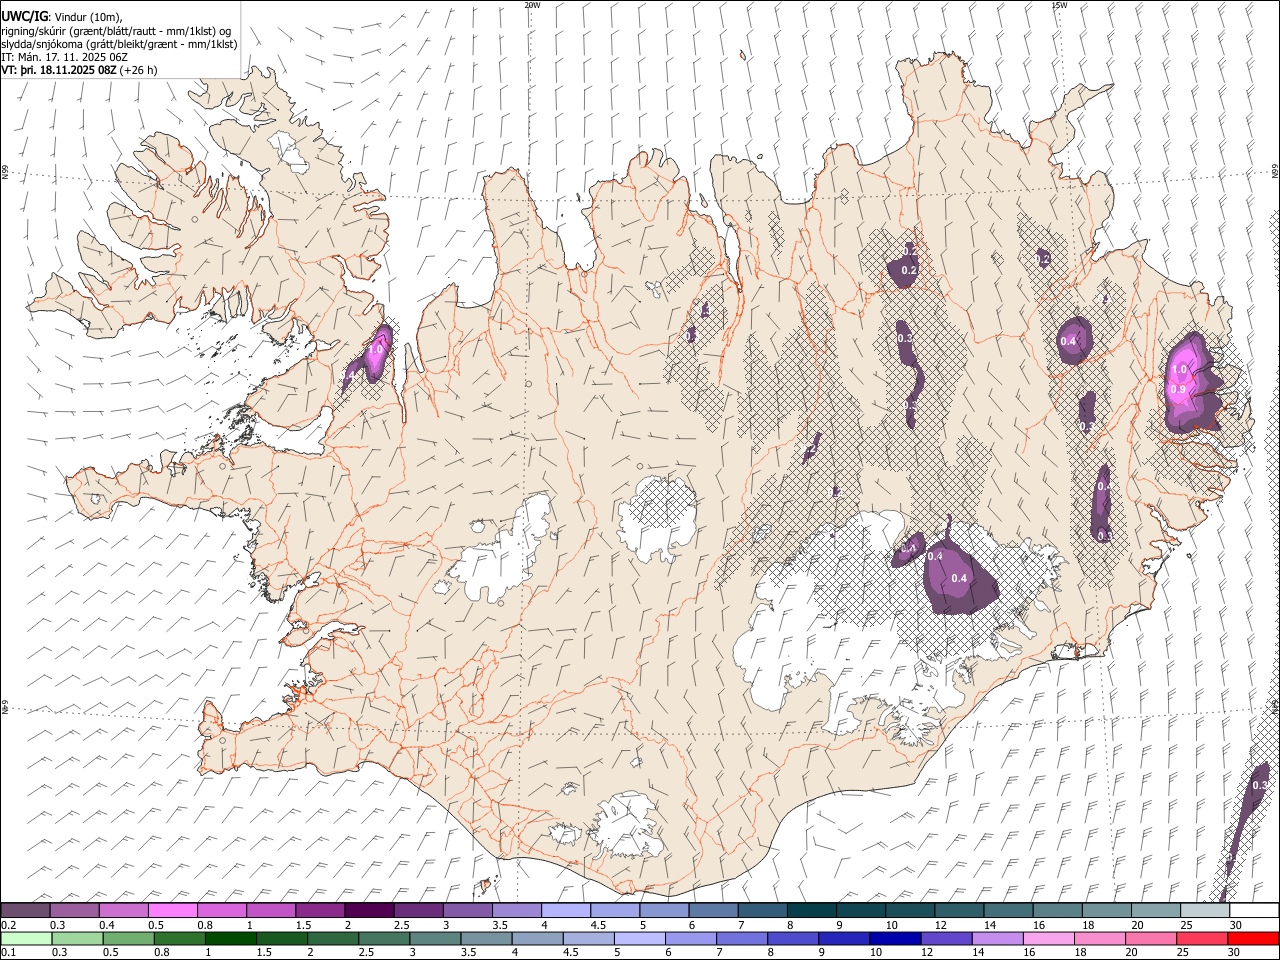Click the 0.4 label in the large glacier snow blob
The height and width of the screenshot is (960, 1280).
coord(959,578)
